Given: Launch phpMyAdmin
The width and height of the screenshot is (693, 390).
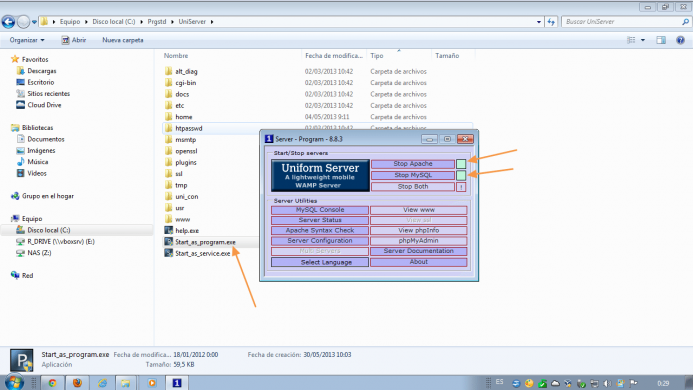Looking at the screenshot, I should tap(419, 241).
